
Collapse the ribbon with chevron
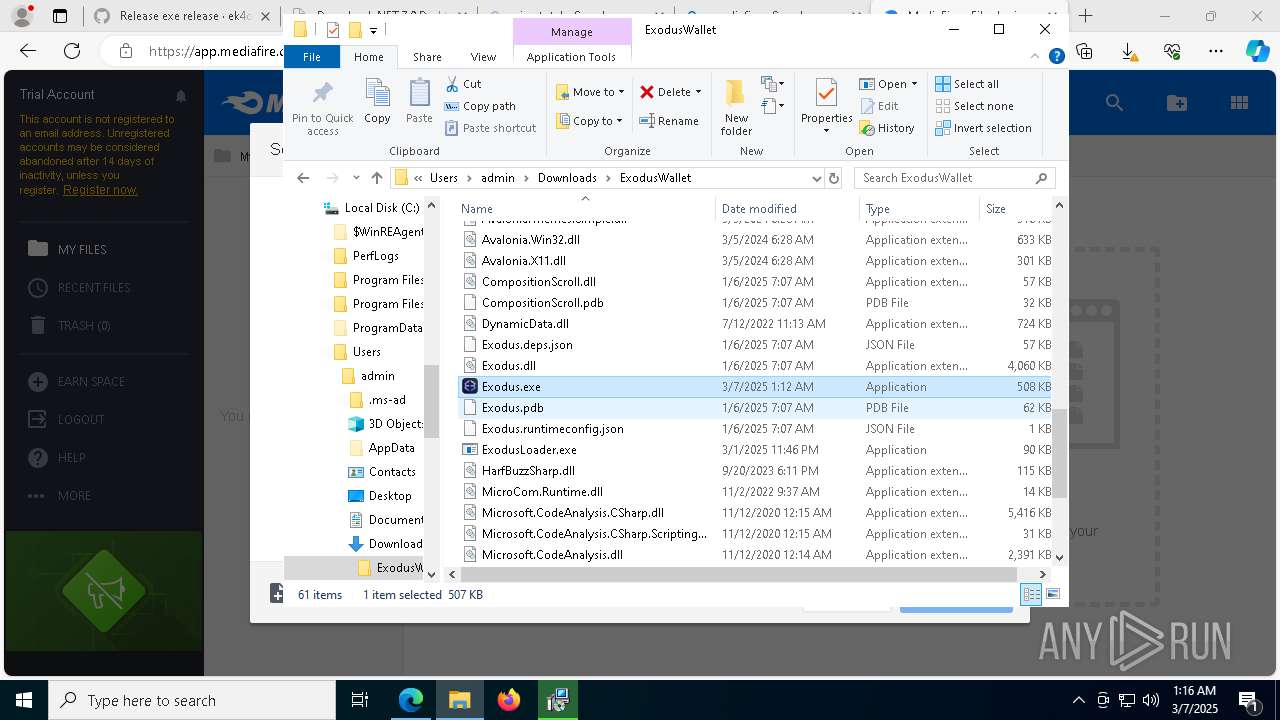1036,57
